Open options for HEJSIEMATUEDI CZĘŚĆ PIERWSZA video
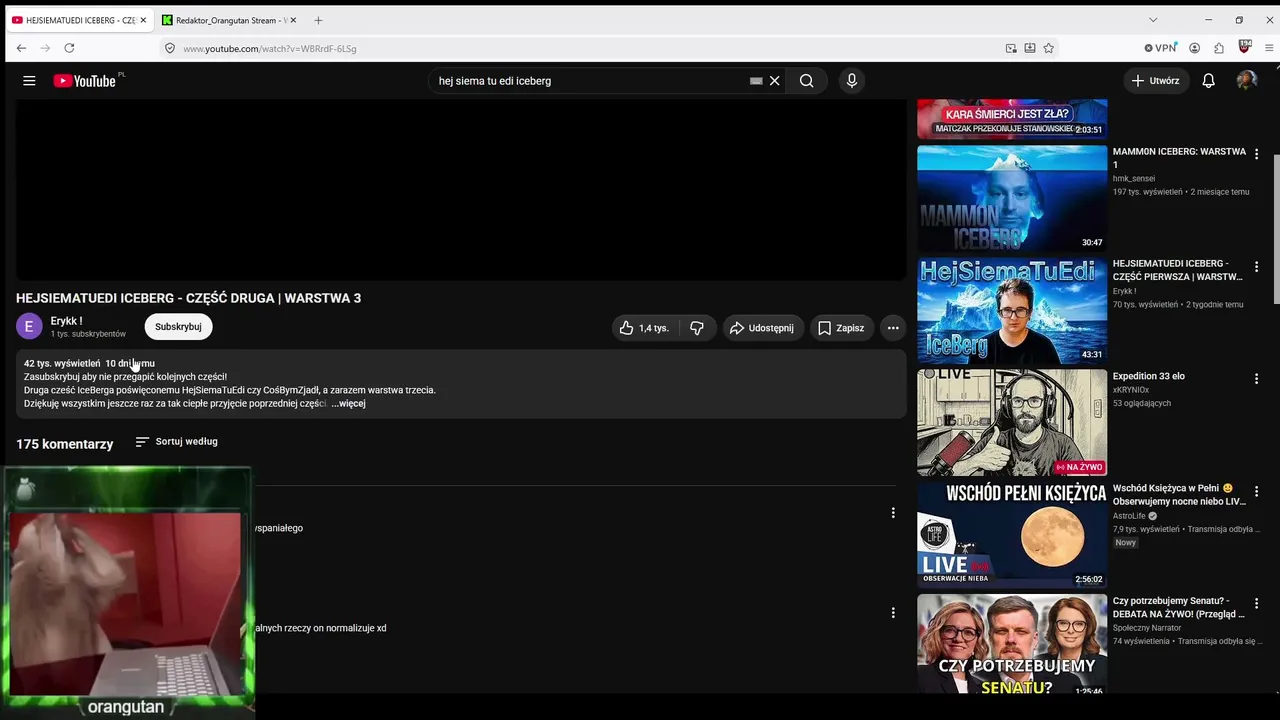The height and width of the screenshot is (720, 1280). (x=1257, y=267)
